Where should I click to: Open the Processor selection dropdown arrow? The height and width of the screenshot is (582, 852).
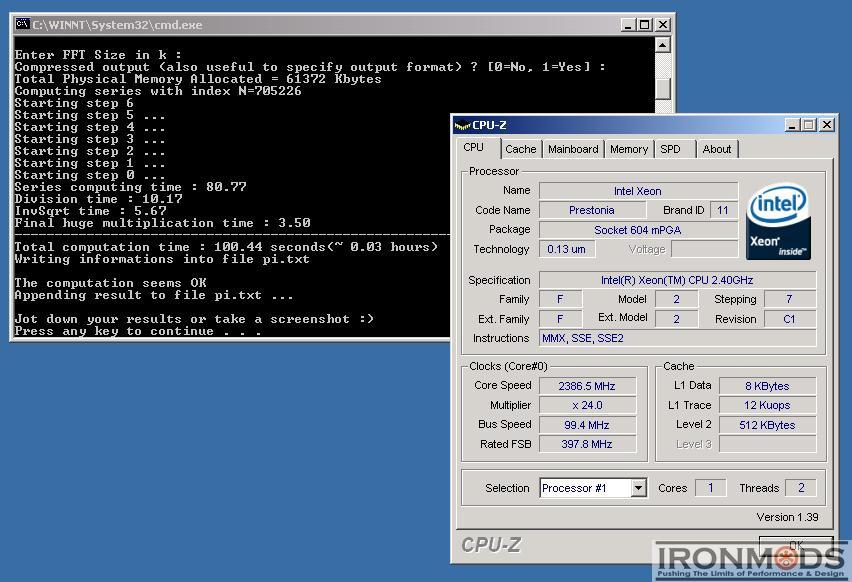(638, 488)
